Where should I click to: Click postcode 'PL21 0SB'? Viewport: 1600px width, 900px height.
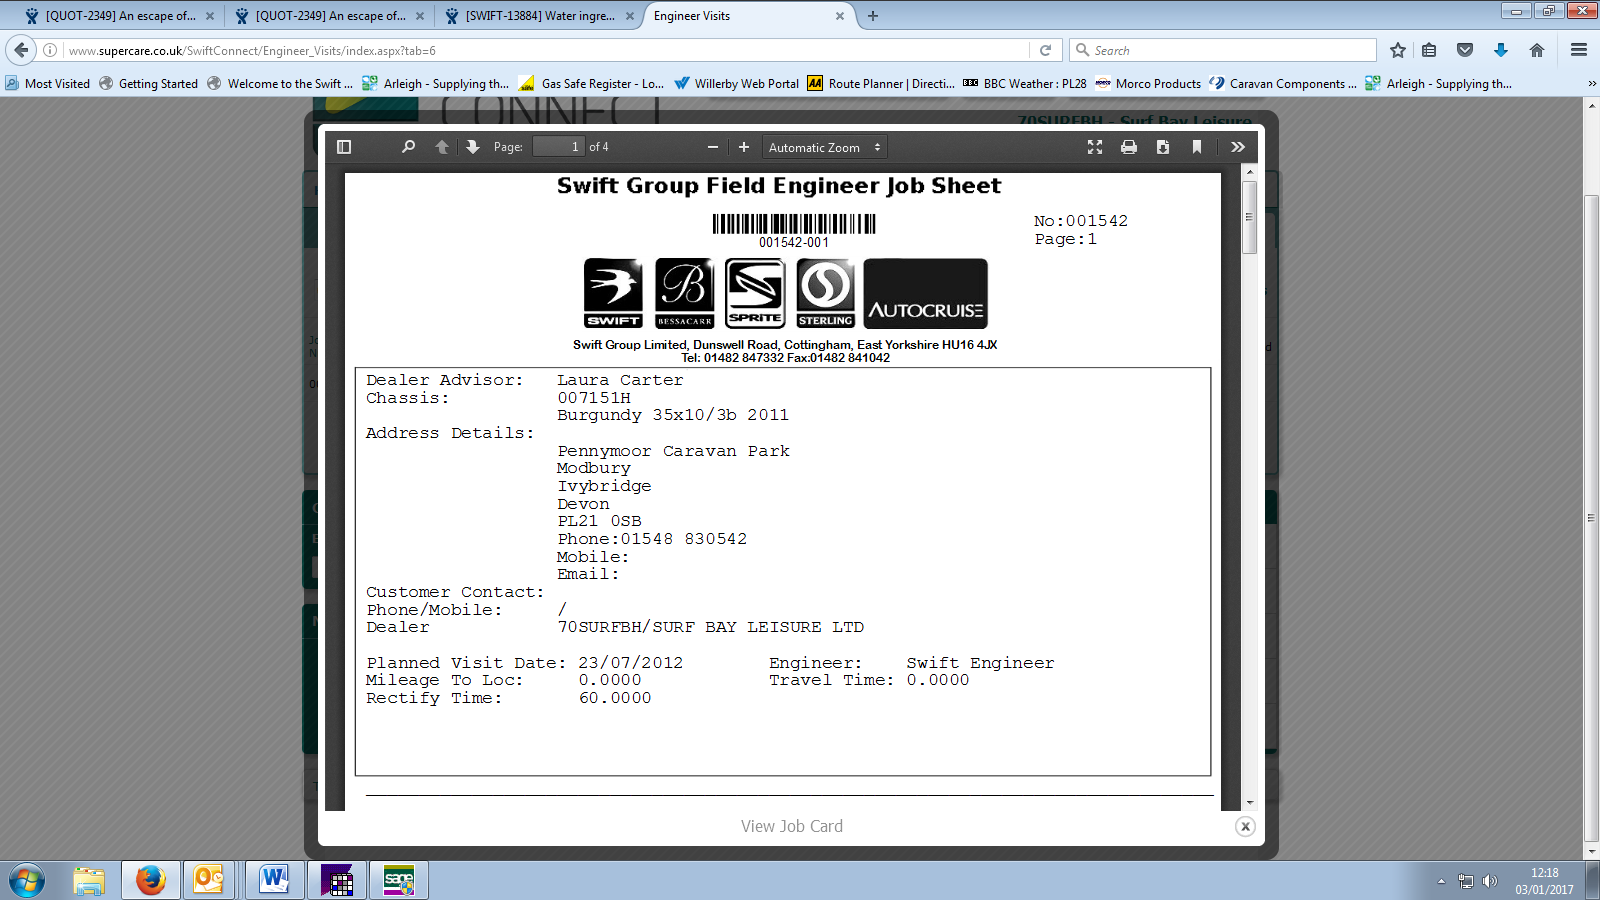599,521
